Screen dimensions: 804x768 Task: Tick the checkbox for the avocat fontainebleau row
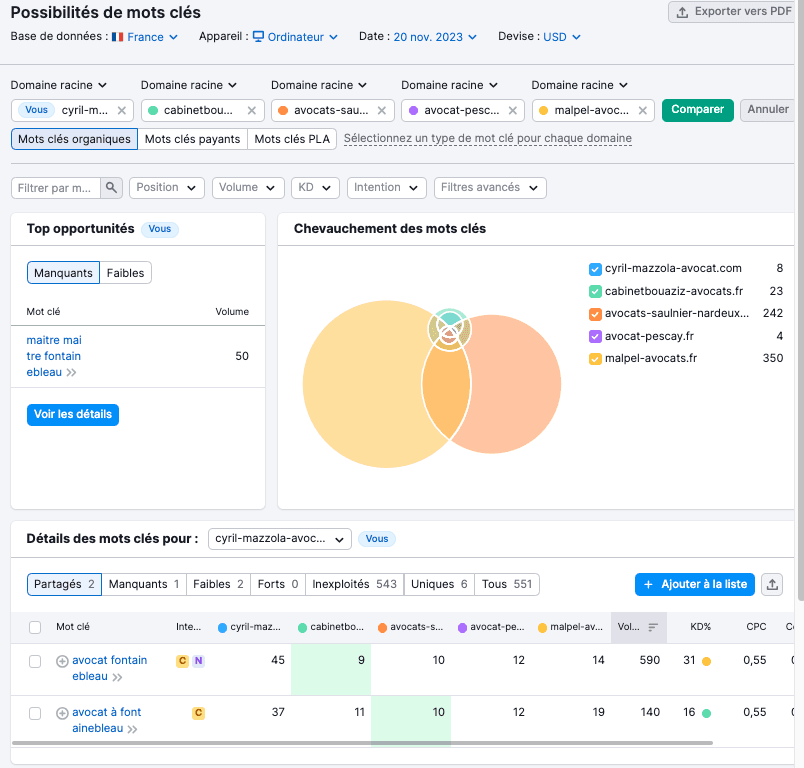(35, 661)
